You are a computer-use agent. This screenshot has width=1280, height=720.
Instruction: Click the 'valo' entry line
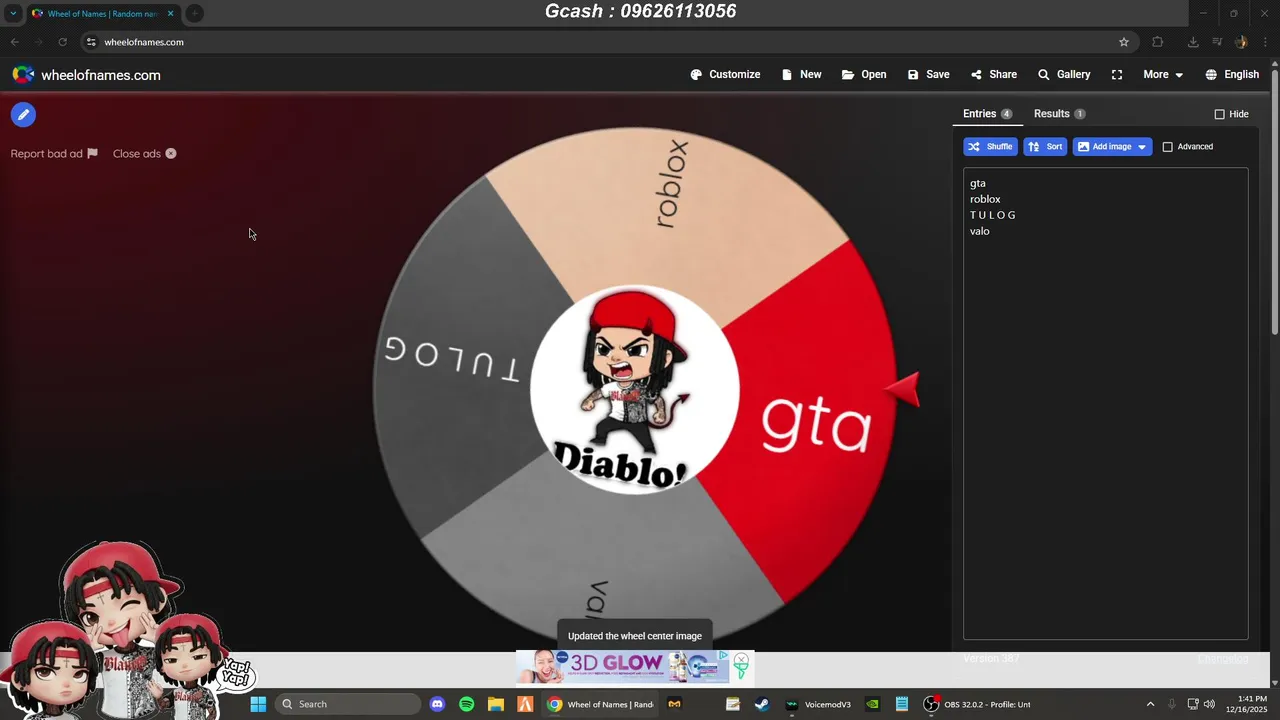(979, 231)
